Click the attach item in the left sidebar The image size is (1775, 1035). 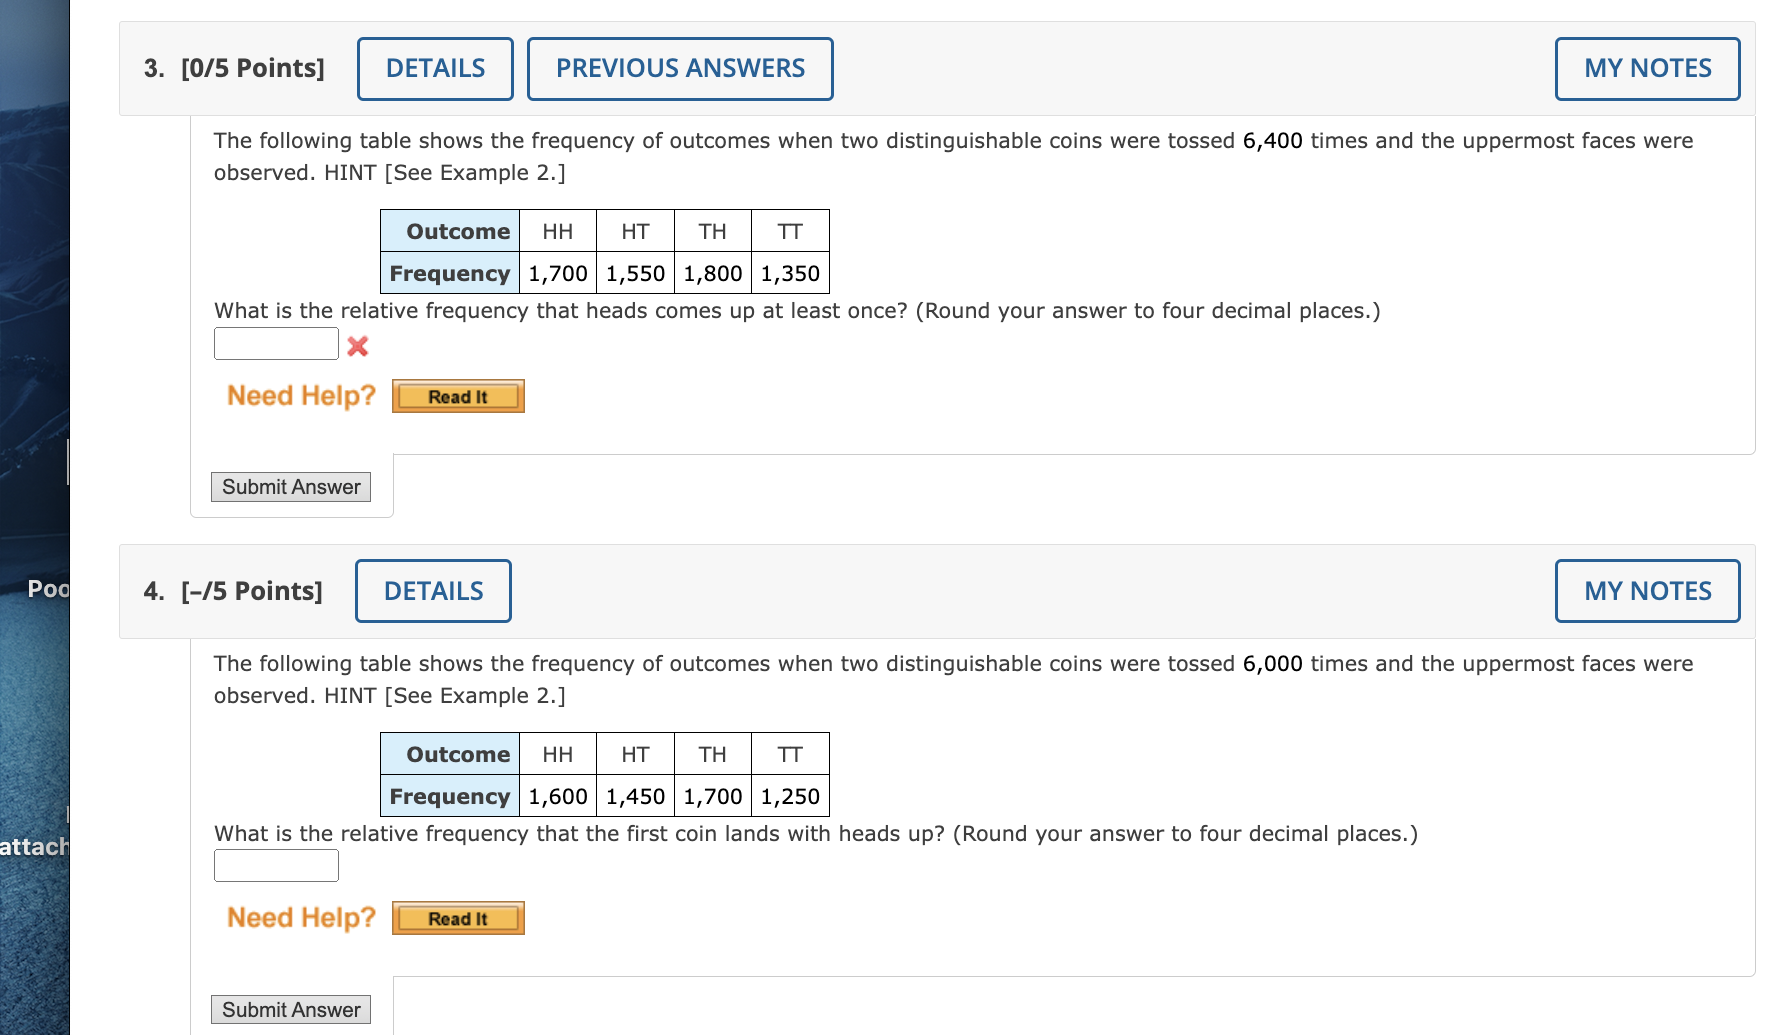[x=33, y=846]
